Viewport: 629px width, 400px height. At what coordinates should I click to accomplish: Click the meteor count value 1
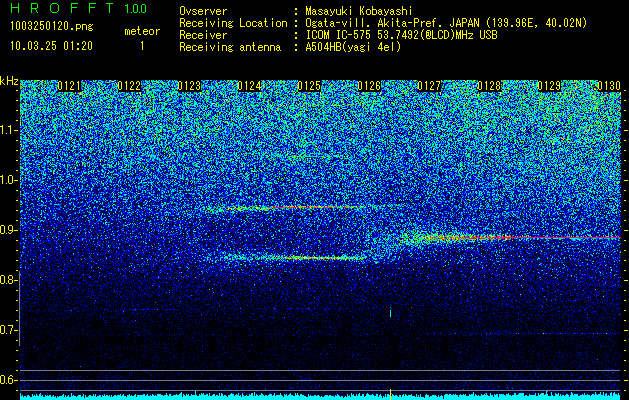pos(142,46)
